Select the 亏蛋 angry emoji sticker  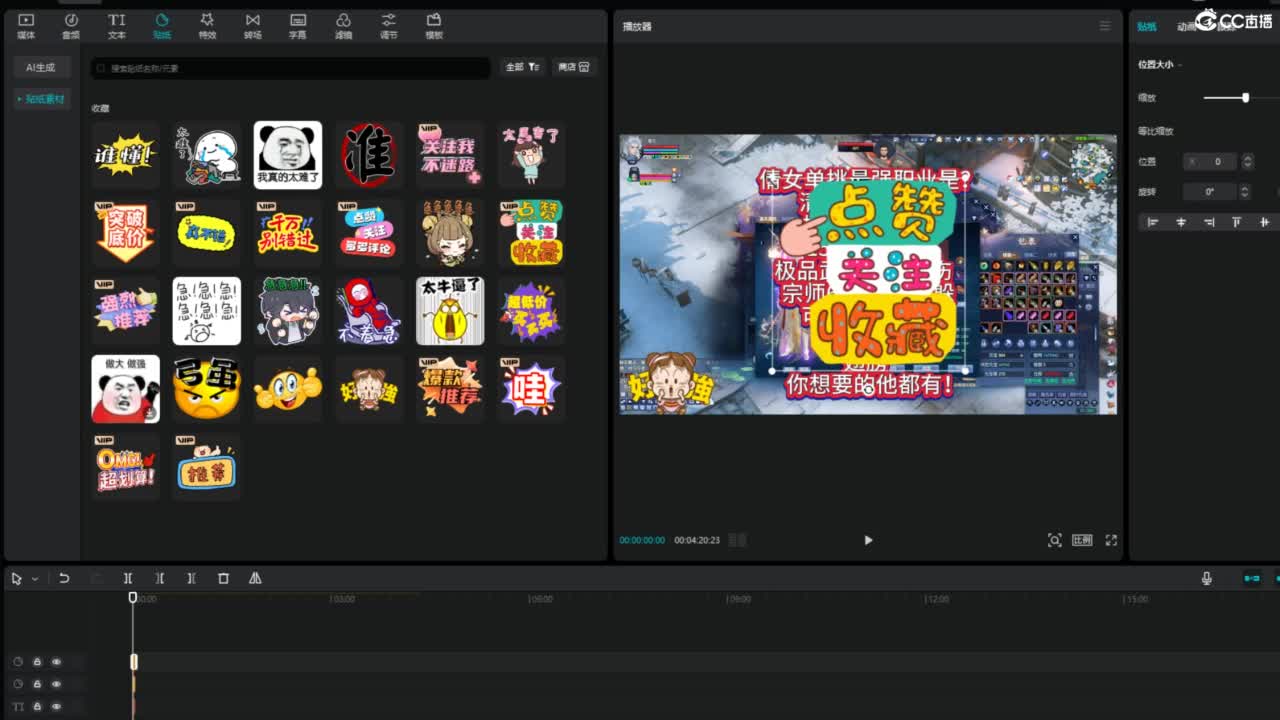[x=207, y=389]
